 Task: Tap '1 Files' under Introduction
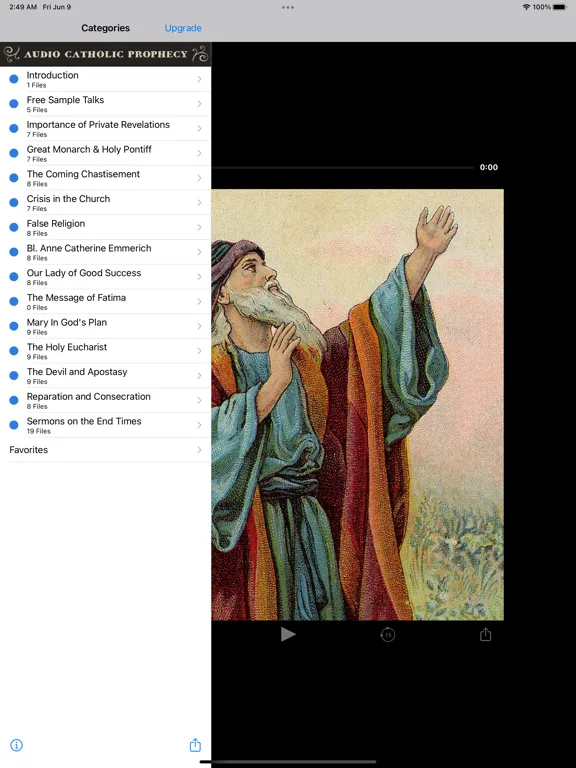(36, 85)
